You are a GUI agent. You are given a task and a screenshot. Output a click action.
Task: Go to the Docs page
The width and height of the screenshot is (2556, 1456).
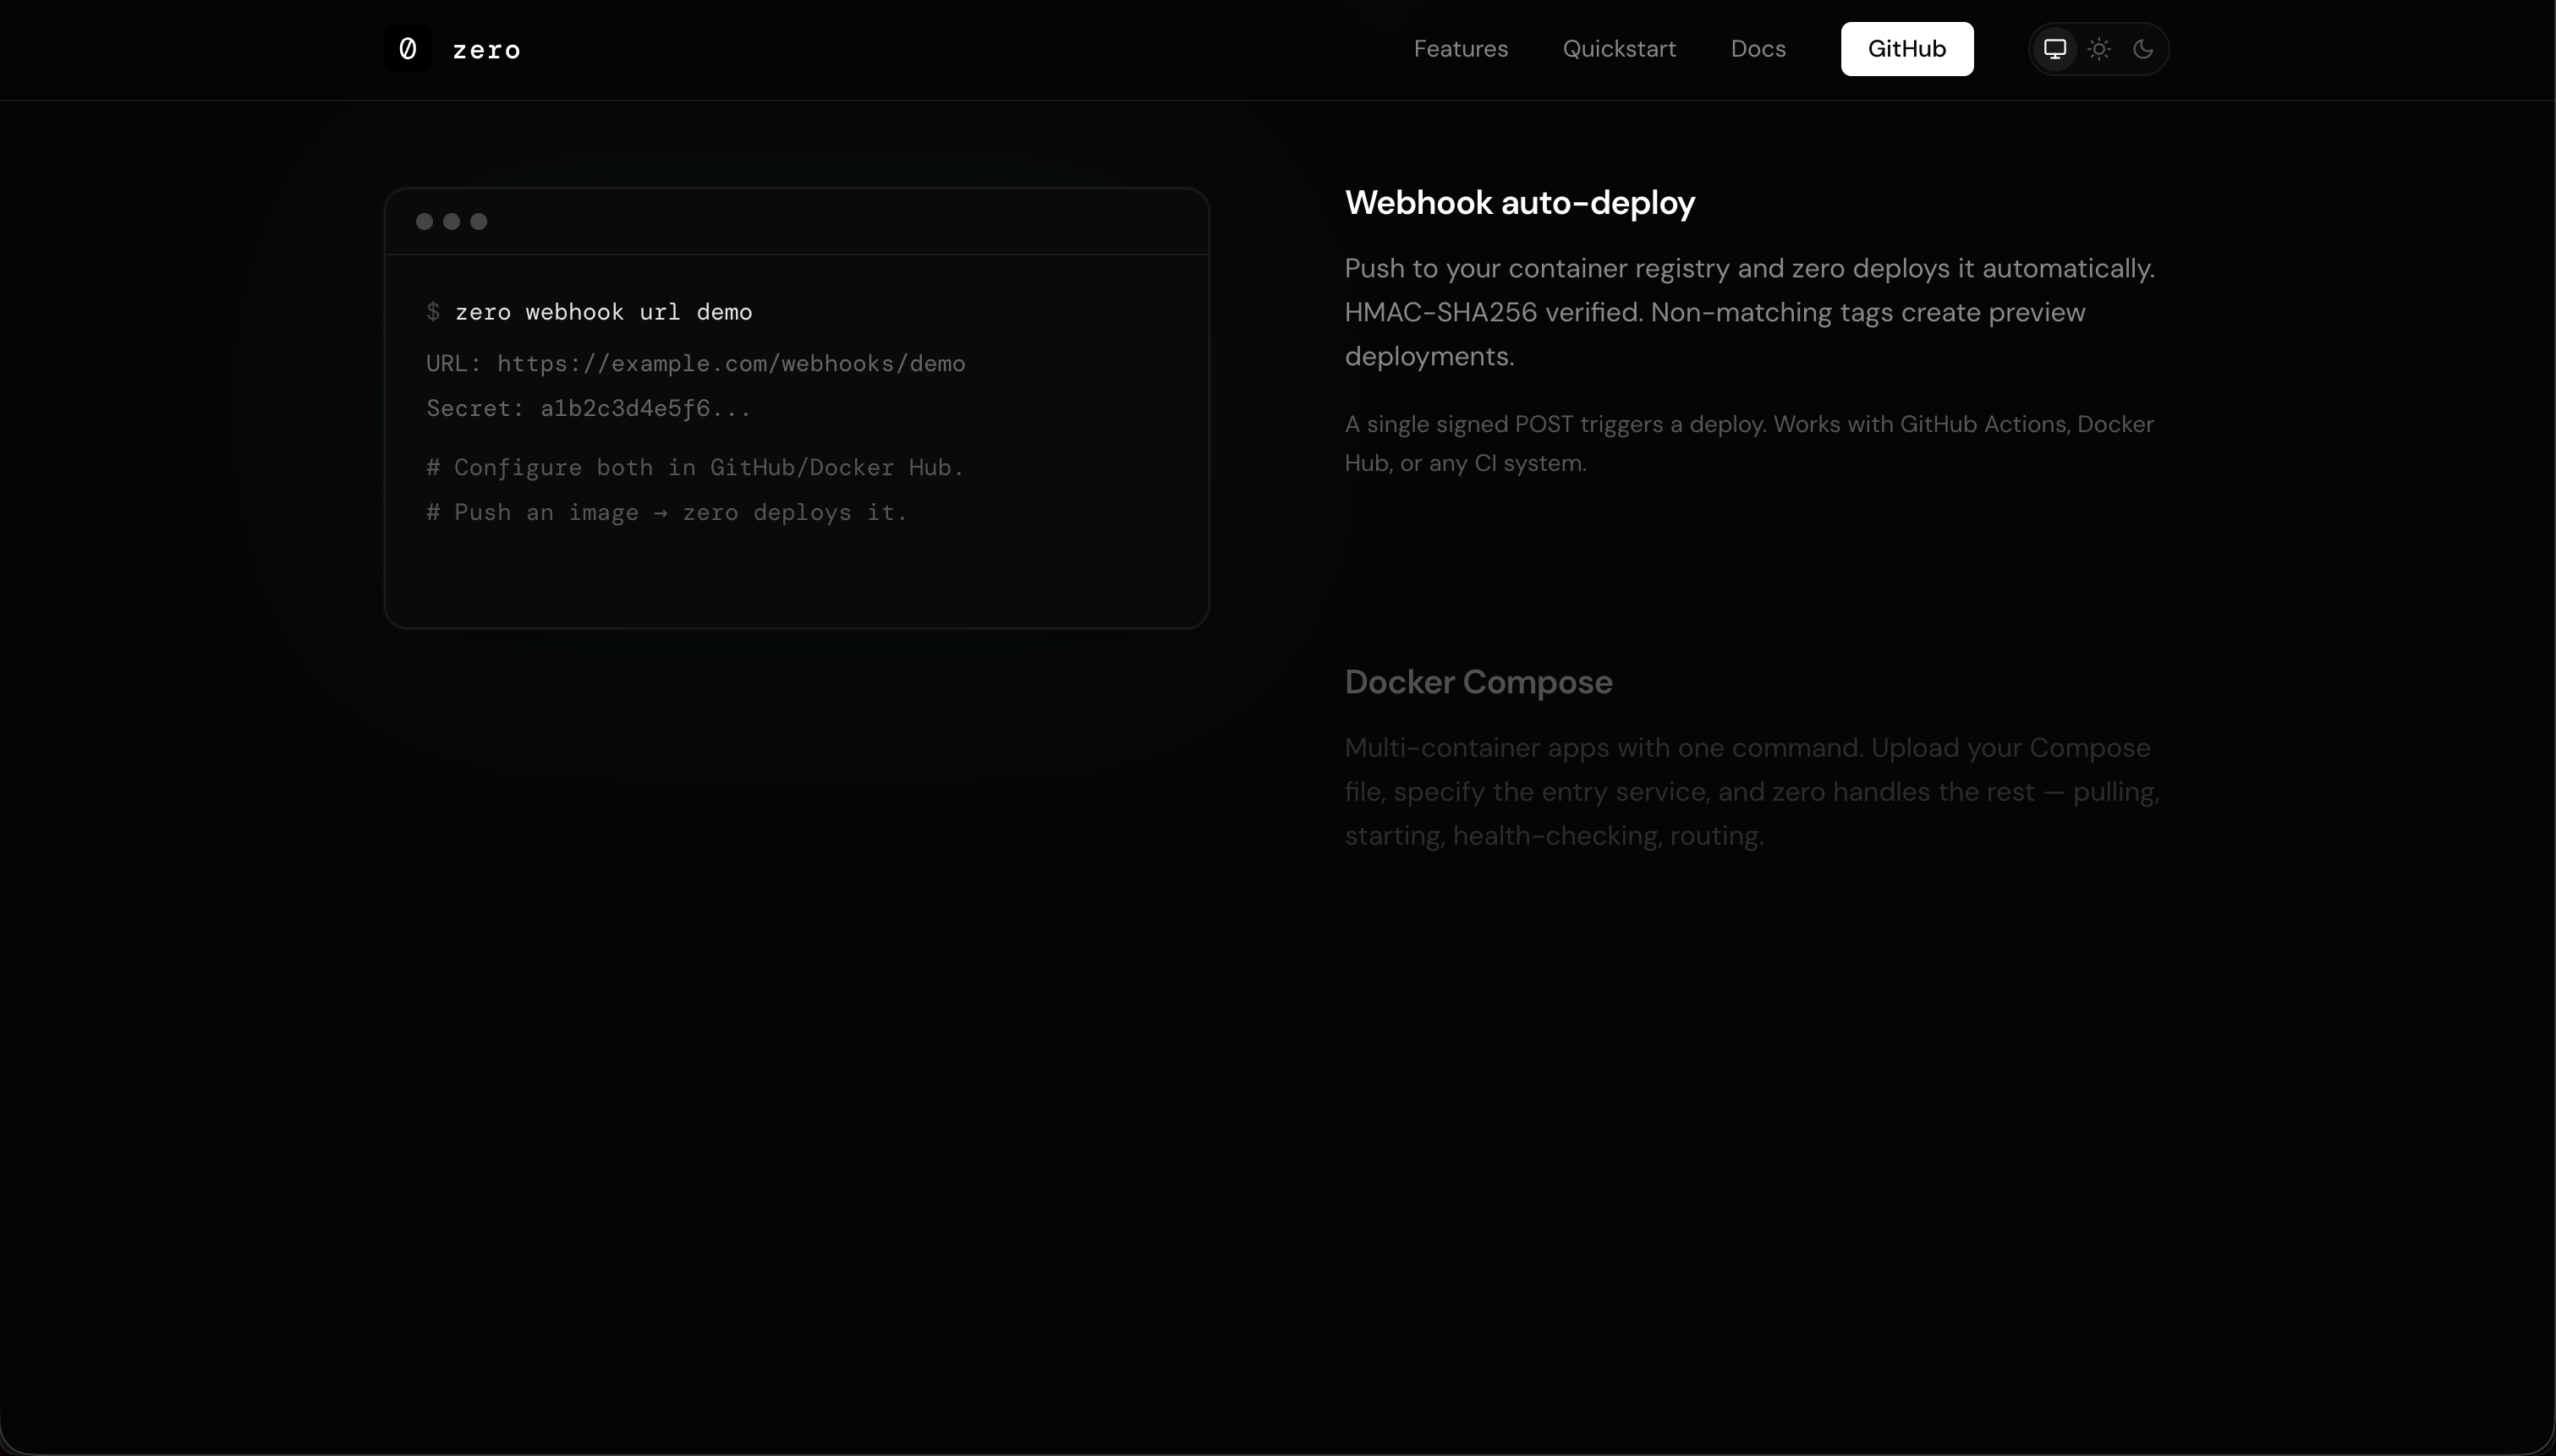point(1758,49)
